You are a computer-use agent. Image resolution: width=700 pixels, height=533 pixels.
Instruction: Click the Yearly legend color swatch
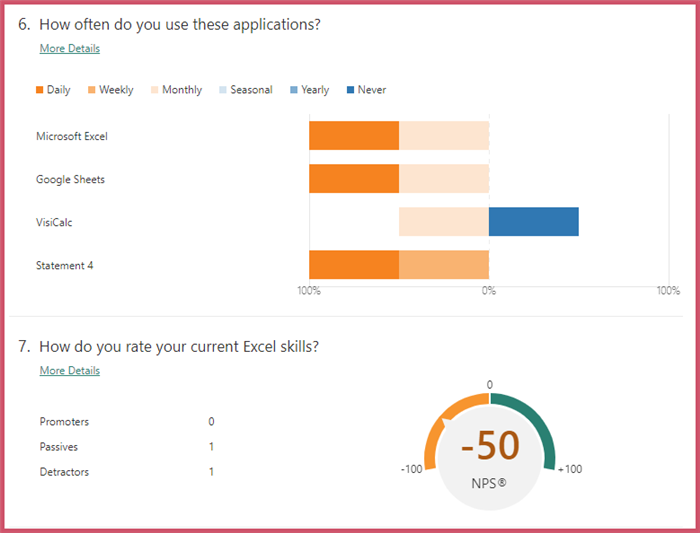tap(294, 90)
